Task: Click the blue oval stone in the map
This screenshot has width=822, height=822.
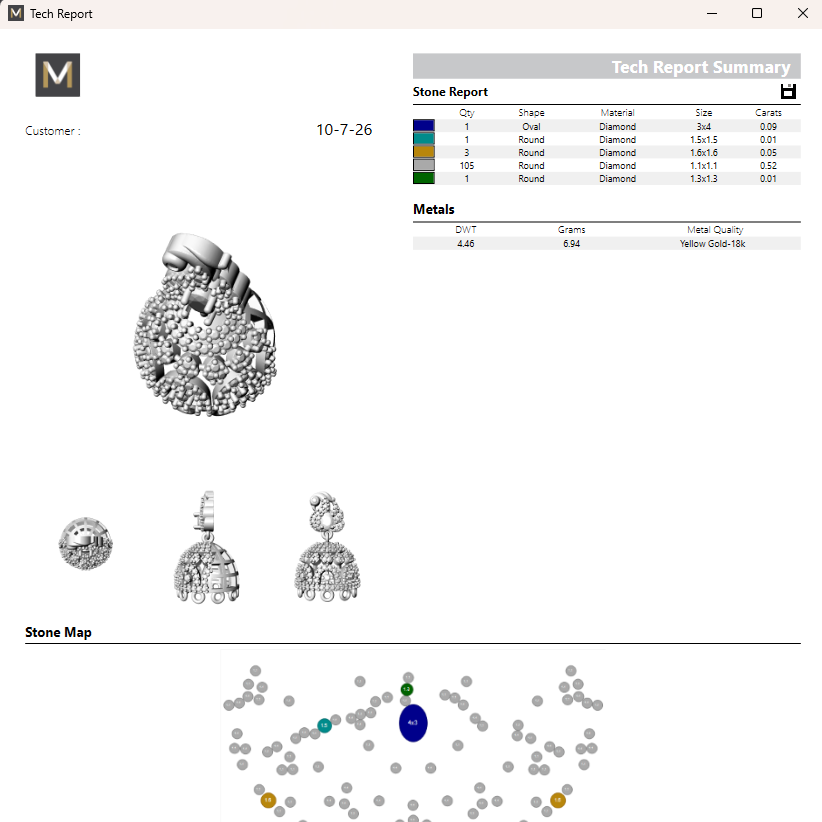Action: coord(413,723)
